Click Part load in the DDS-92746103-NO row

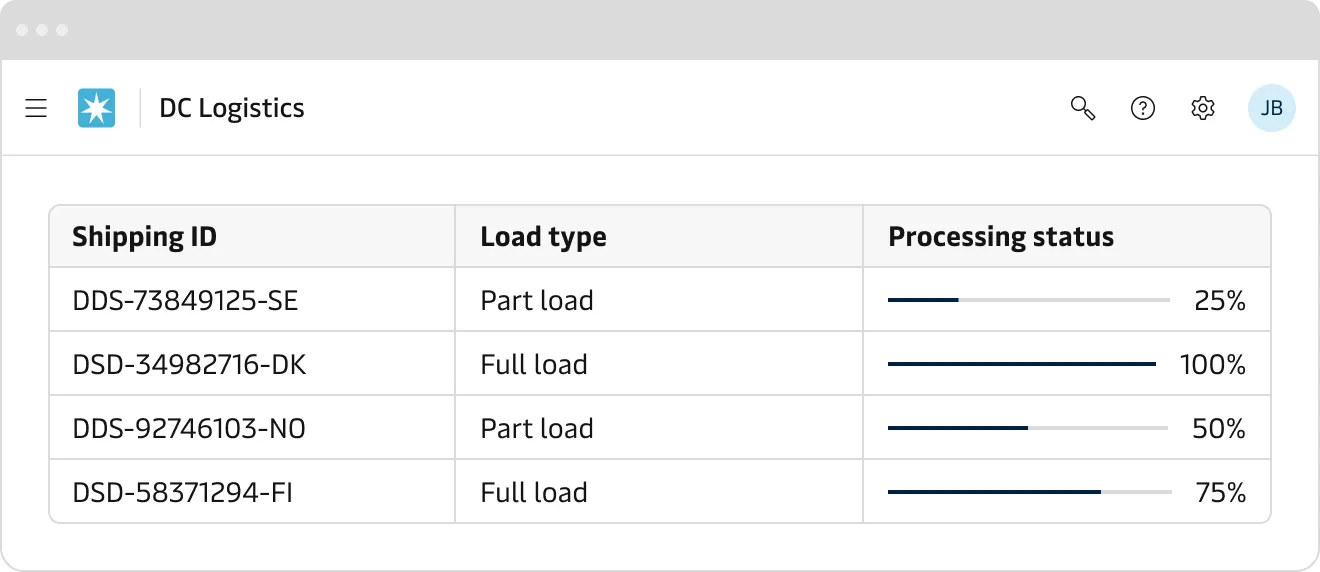pyautogui.click(x=537, y=428)
